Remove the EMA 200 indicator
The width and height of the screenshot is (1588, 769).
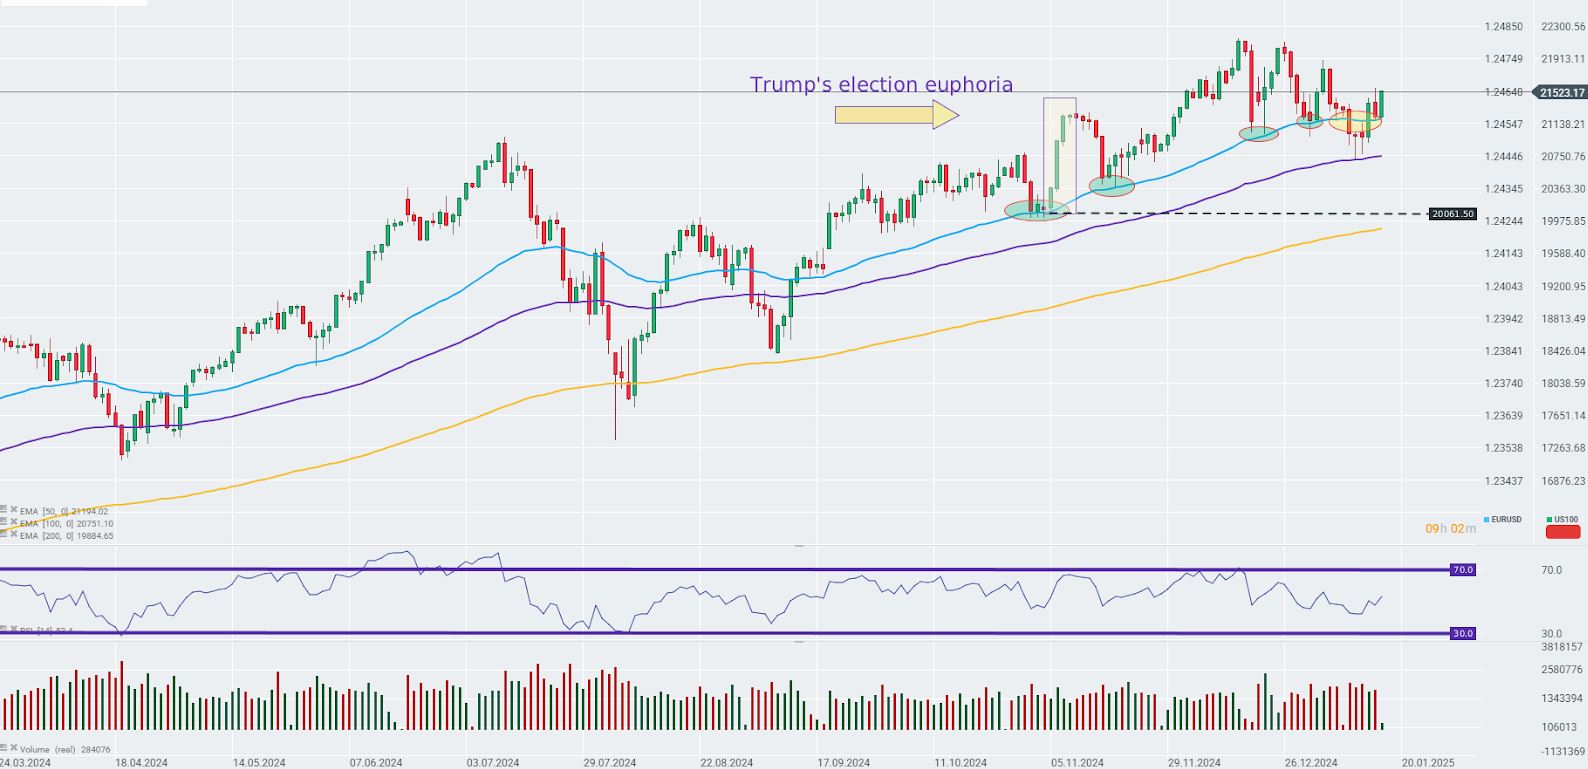tap(13, 535)
